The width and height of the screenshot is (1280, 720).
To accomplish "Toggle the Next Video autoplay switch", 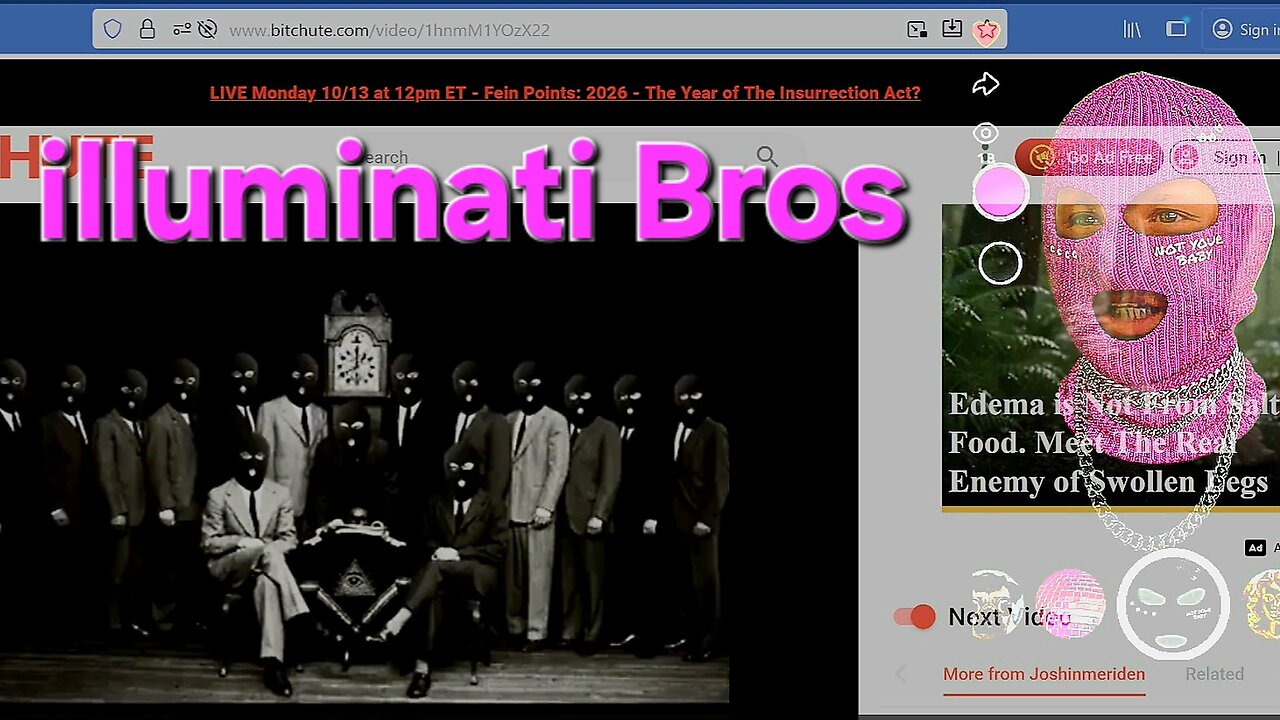I will pyautogui.click(x=915, y=617).
